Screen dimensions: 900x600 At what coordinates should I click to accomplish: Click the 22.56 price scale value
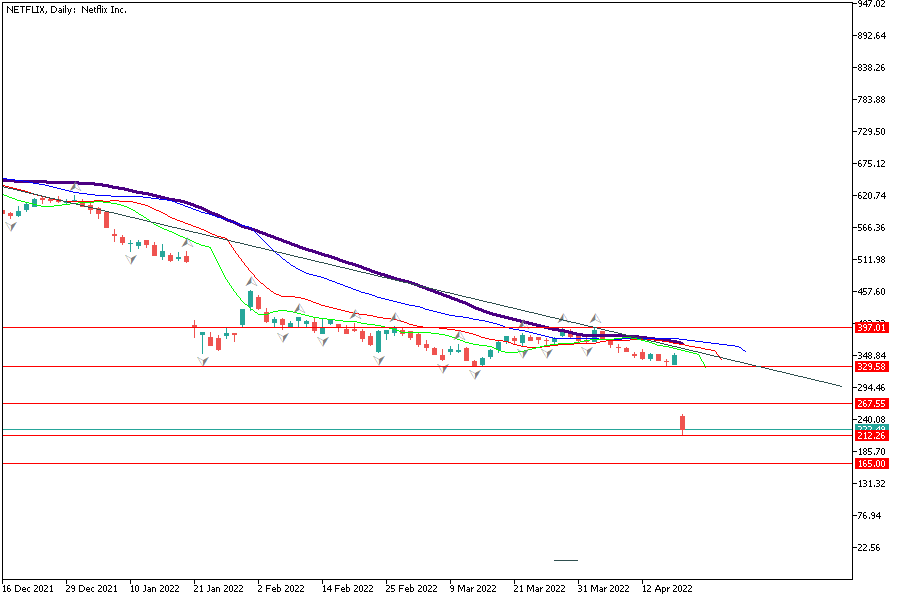871,548
